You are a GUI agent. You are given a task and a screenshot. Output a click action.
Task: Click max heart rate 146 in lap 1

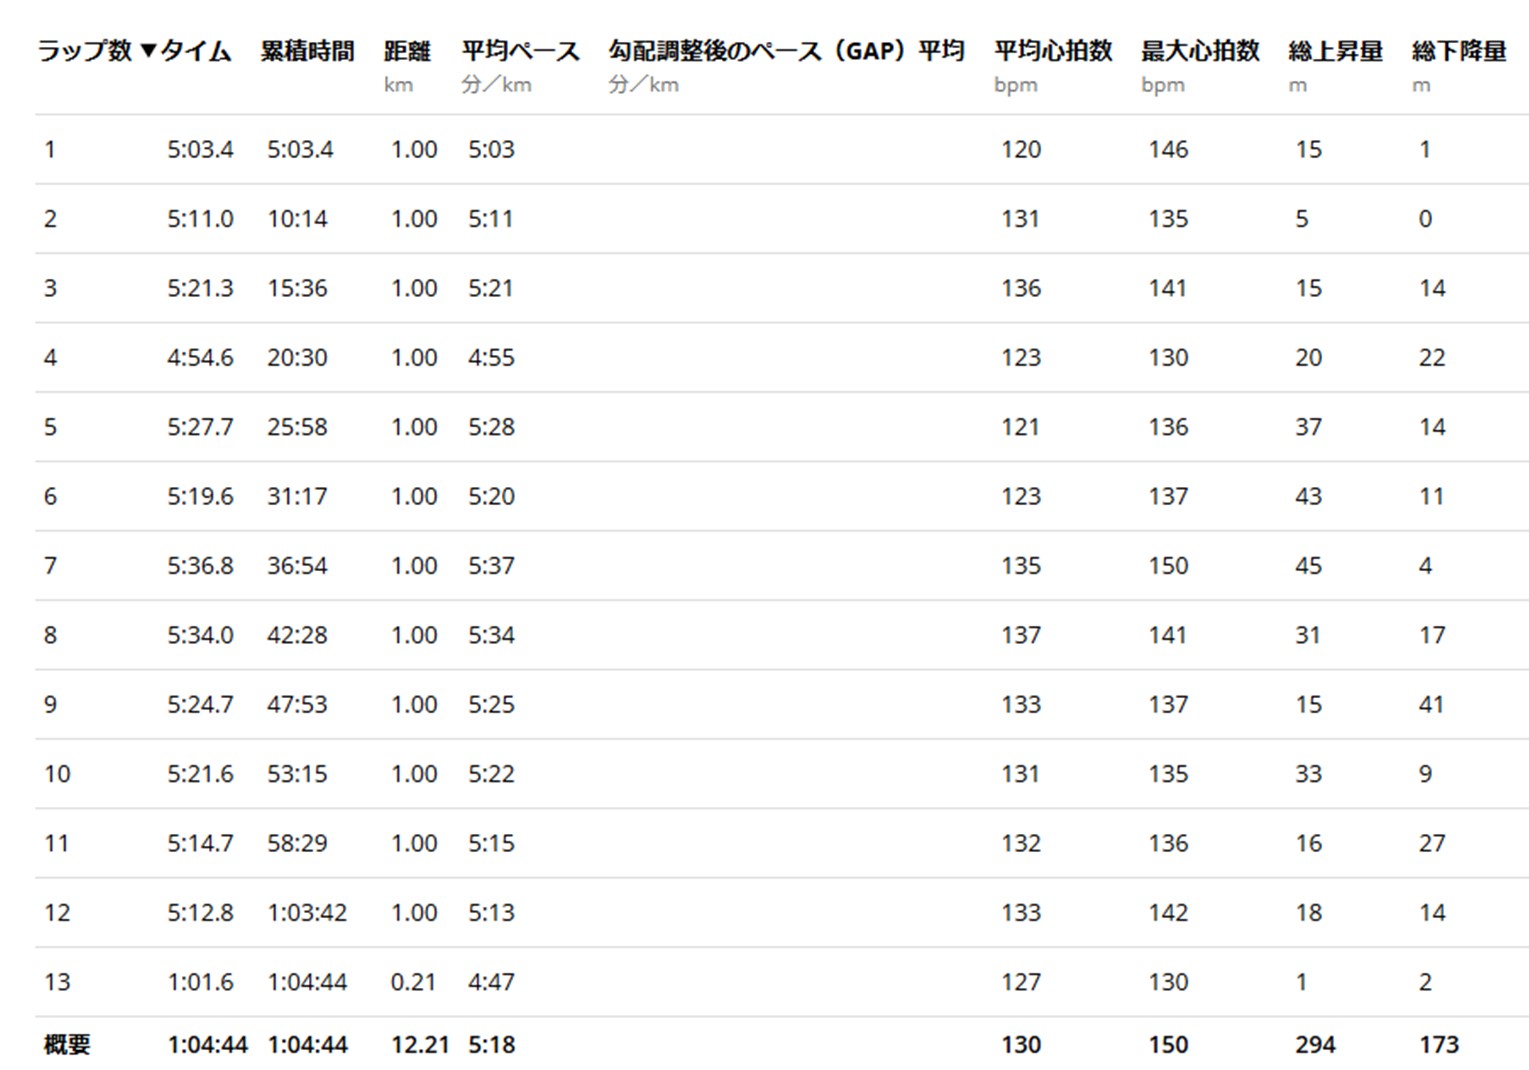tap(1168, 150)
